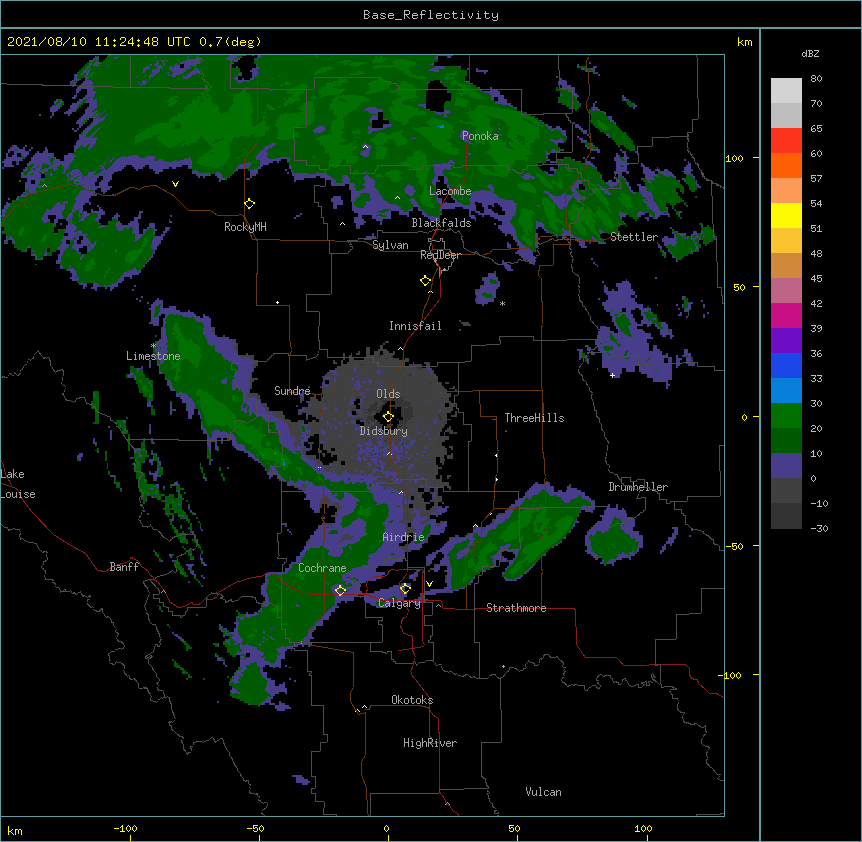Click the Sundre town label
Image resolution: width=862 pixels, height=842 pixels.
coord(292,391)
